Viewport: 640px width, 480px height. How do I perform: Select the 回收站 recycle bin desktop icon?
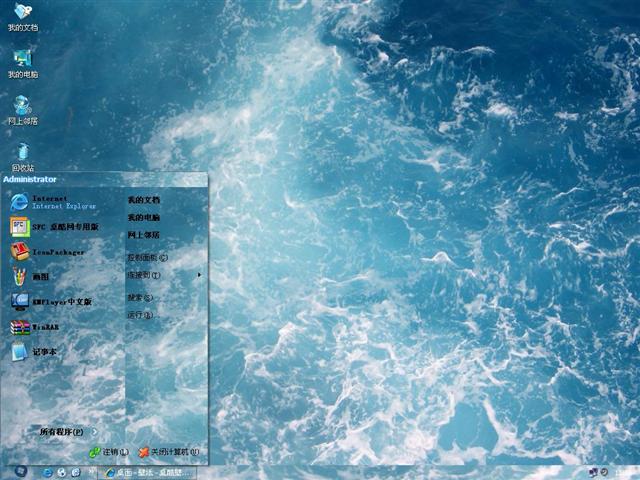click(23, 157)
